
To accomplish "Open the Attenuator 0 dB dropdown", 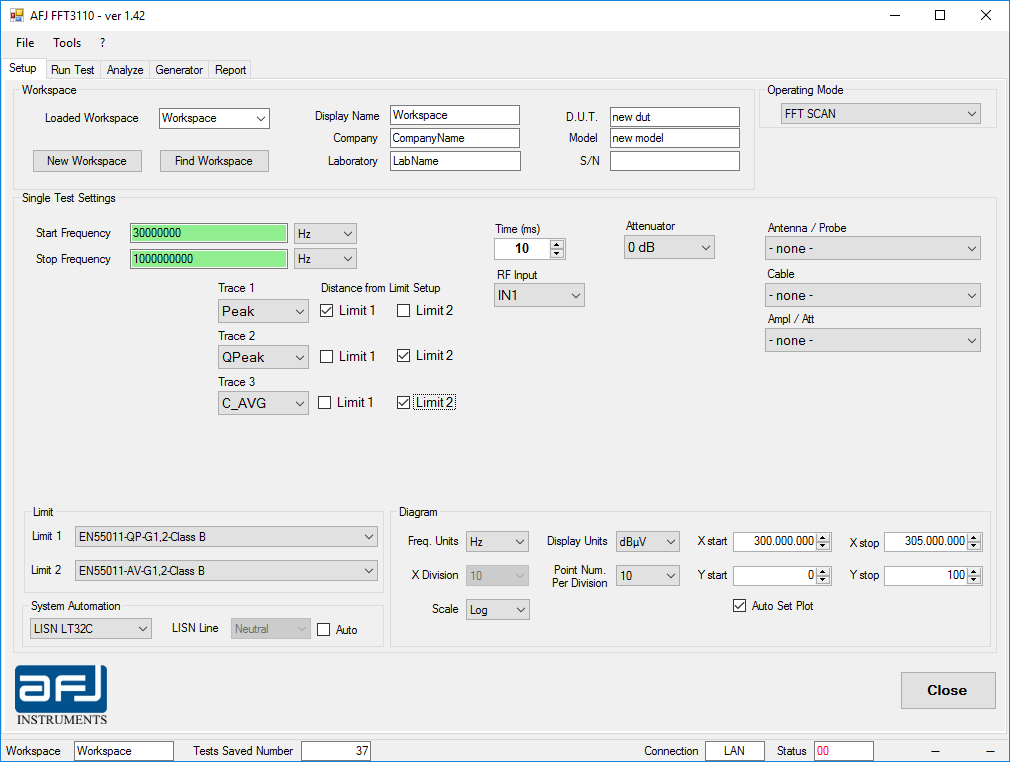I will pos(669,247).
